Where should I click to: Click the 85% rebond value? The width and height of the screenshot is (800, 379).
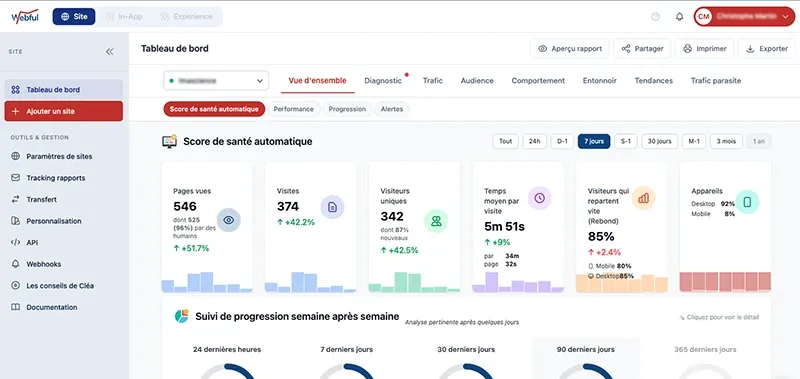(601, 237)
